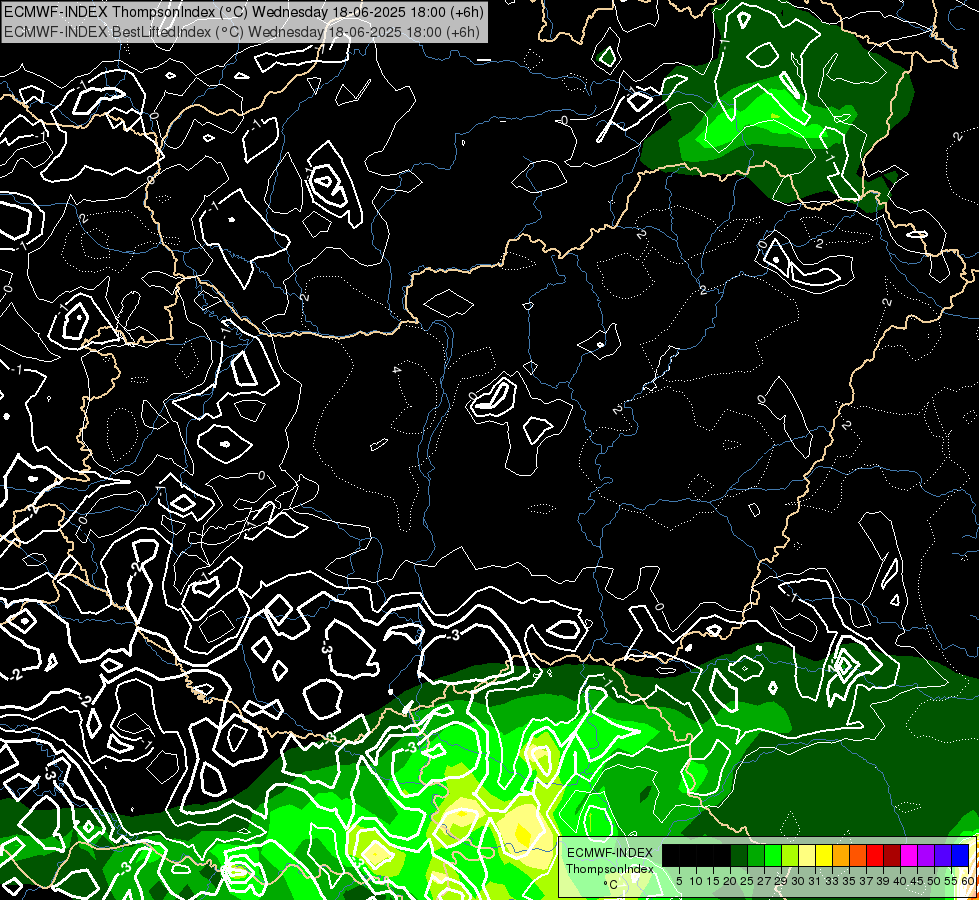Click the bright green 27-29 legend swatch
Screen dimensions: 979x900
click(x=773, y=855)
